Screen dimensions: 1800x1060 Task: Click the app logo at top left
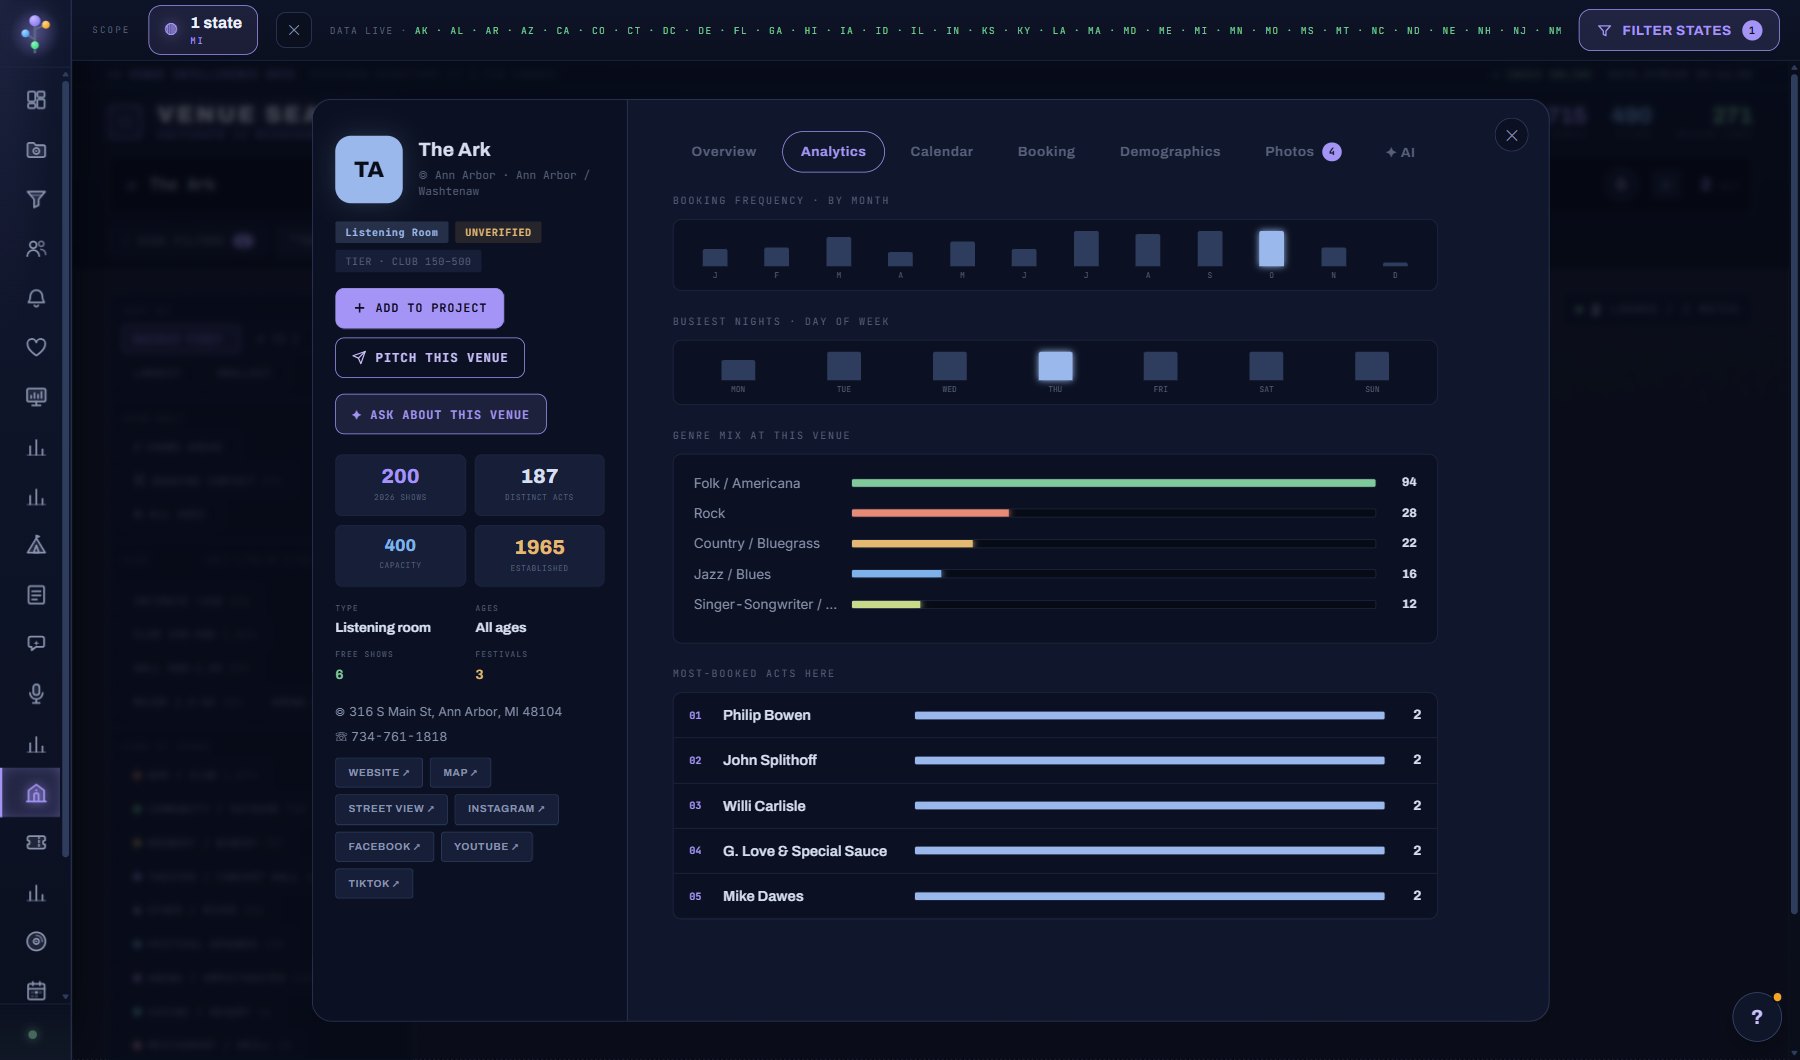[36, 31]
